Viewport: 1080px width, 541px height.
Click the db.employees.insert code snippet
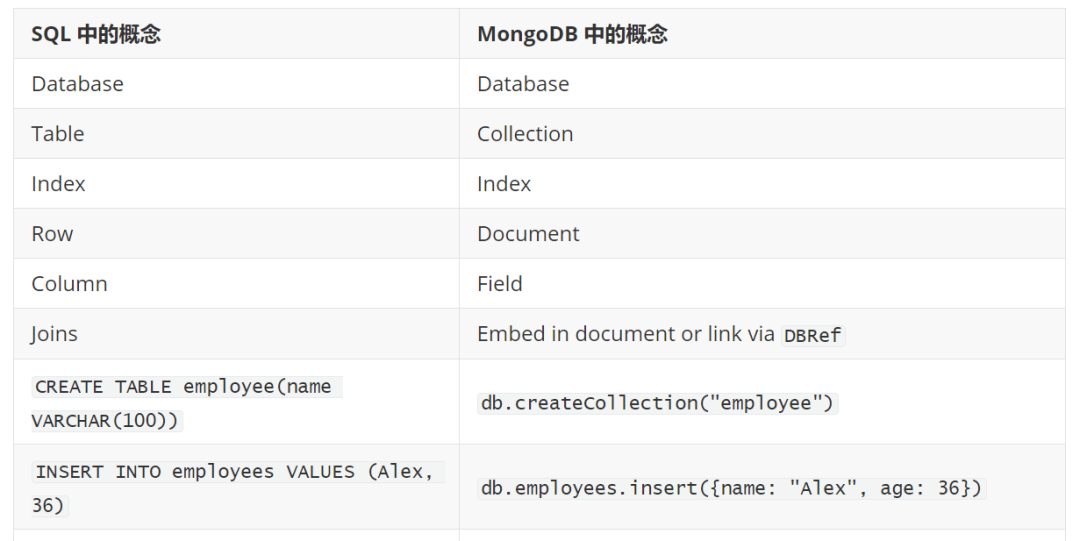point(732,488)
